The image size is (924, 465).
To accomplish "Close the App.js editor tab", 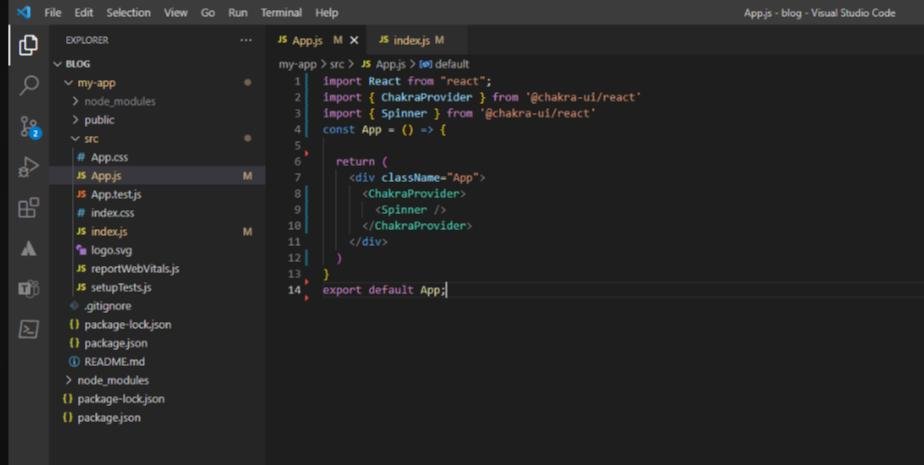I will (354, 40).
